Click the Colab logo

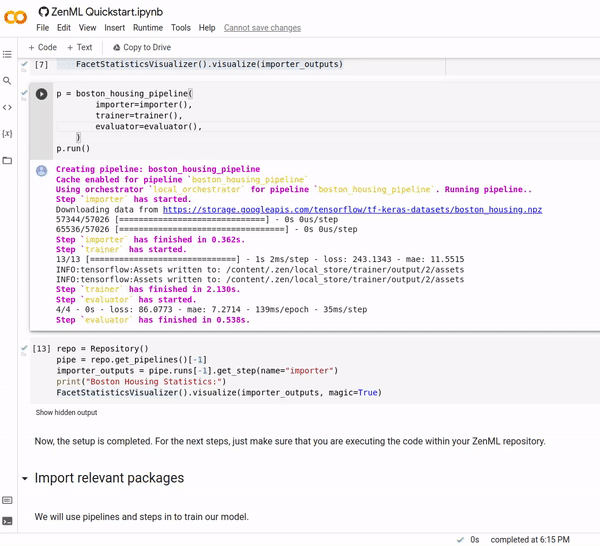pyautogui.click(x=15, y=17)
